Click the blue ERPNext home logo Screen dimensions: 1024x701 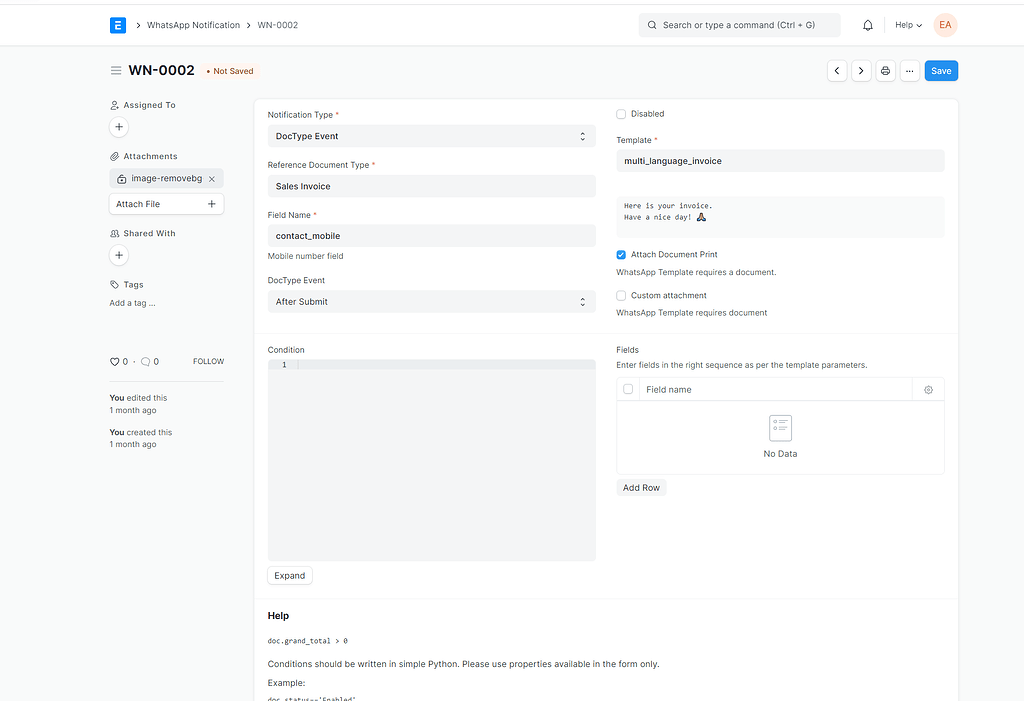click(x=118, y=25)
